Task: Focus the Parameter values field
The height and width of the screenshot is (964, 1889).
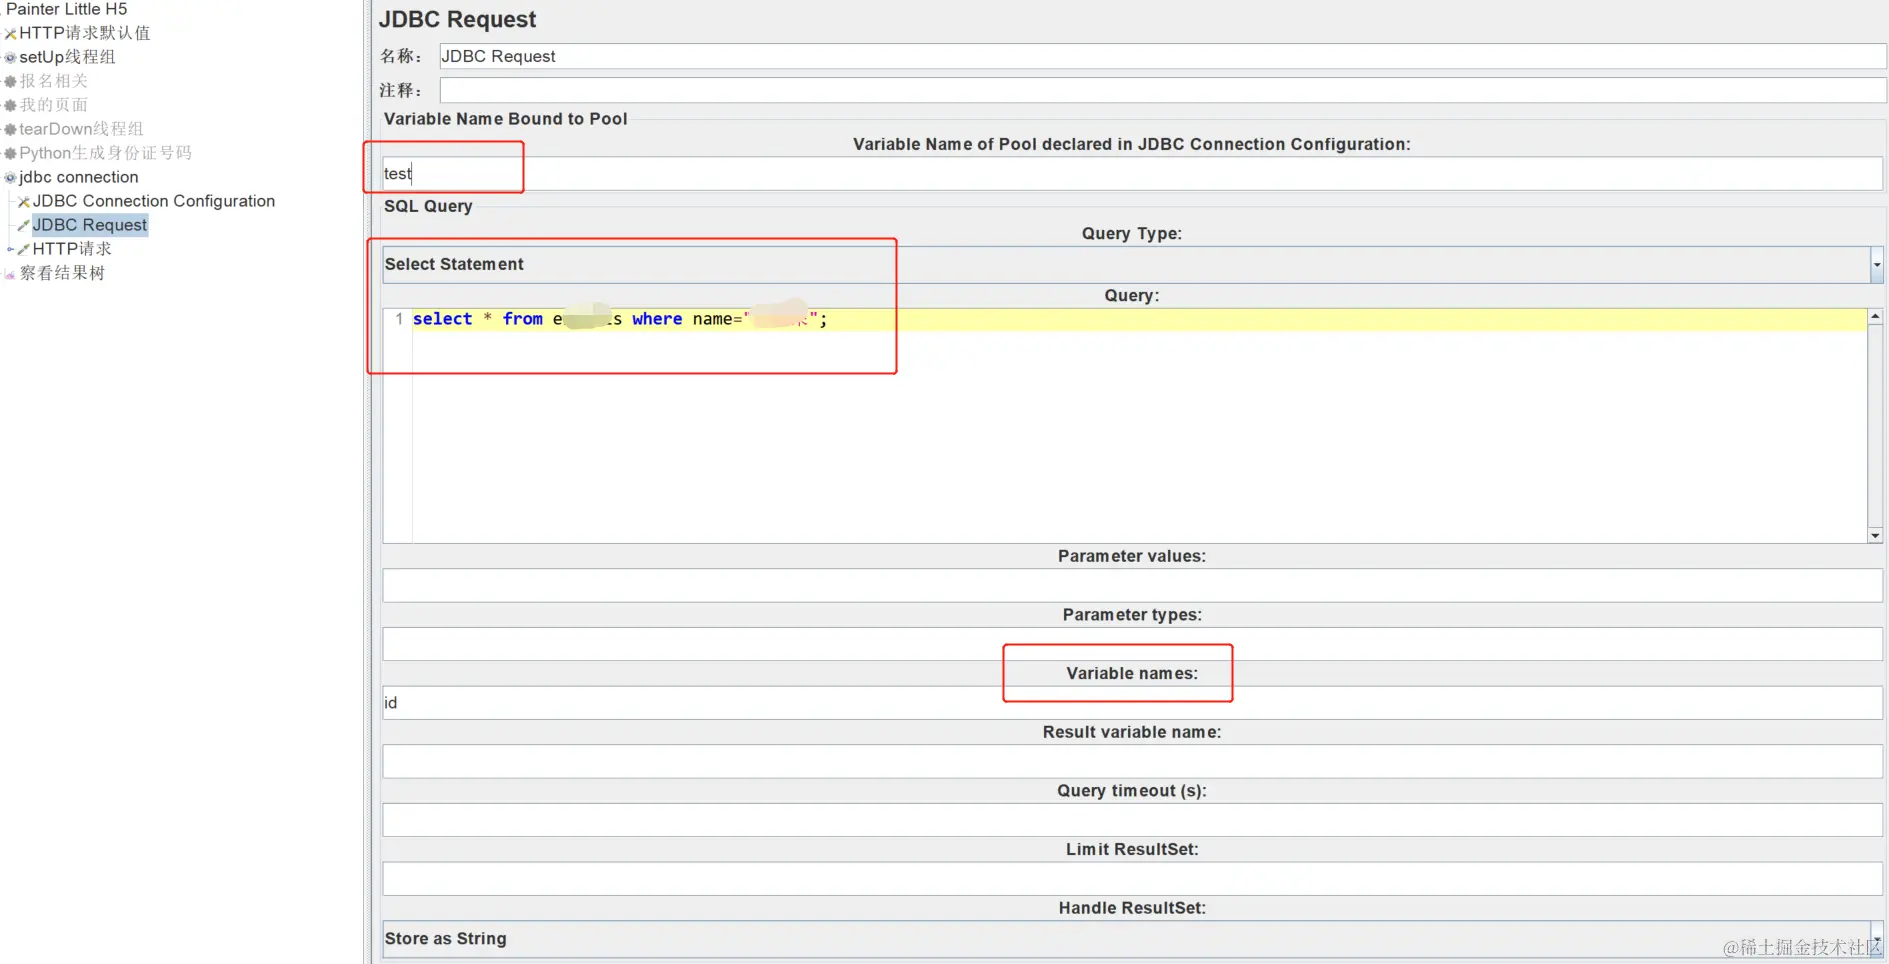Action: pyautogui.click(x=1132, y=585)
